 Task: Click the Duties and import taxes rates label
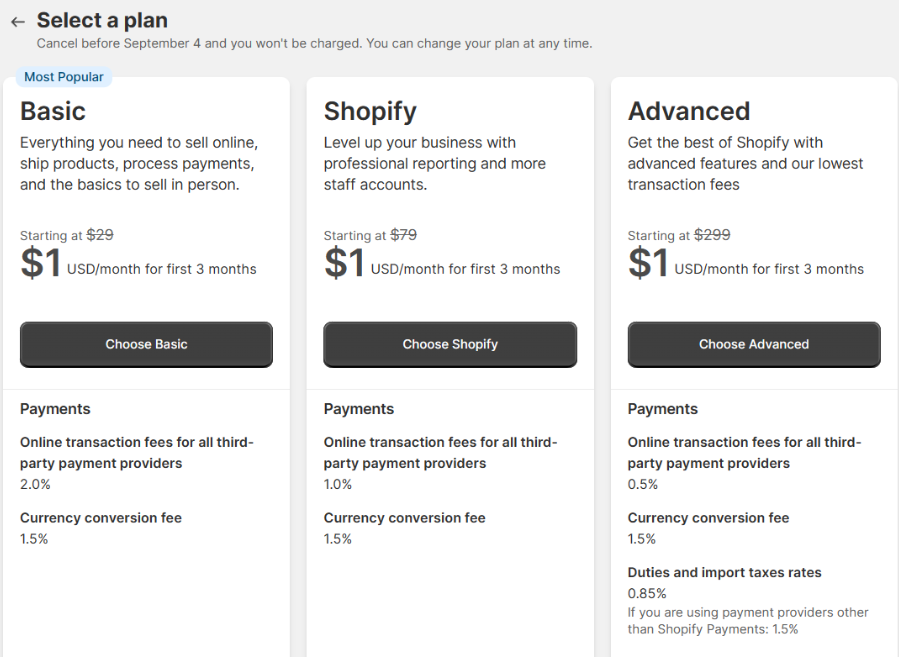724,572
